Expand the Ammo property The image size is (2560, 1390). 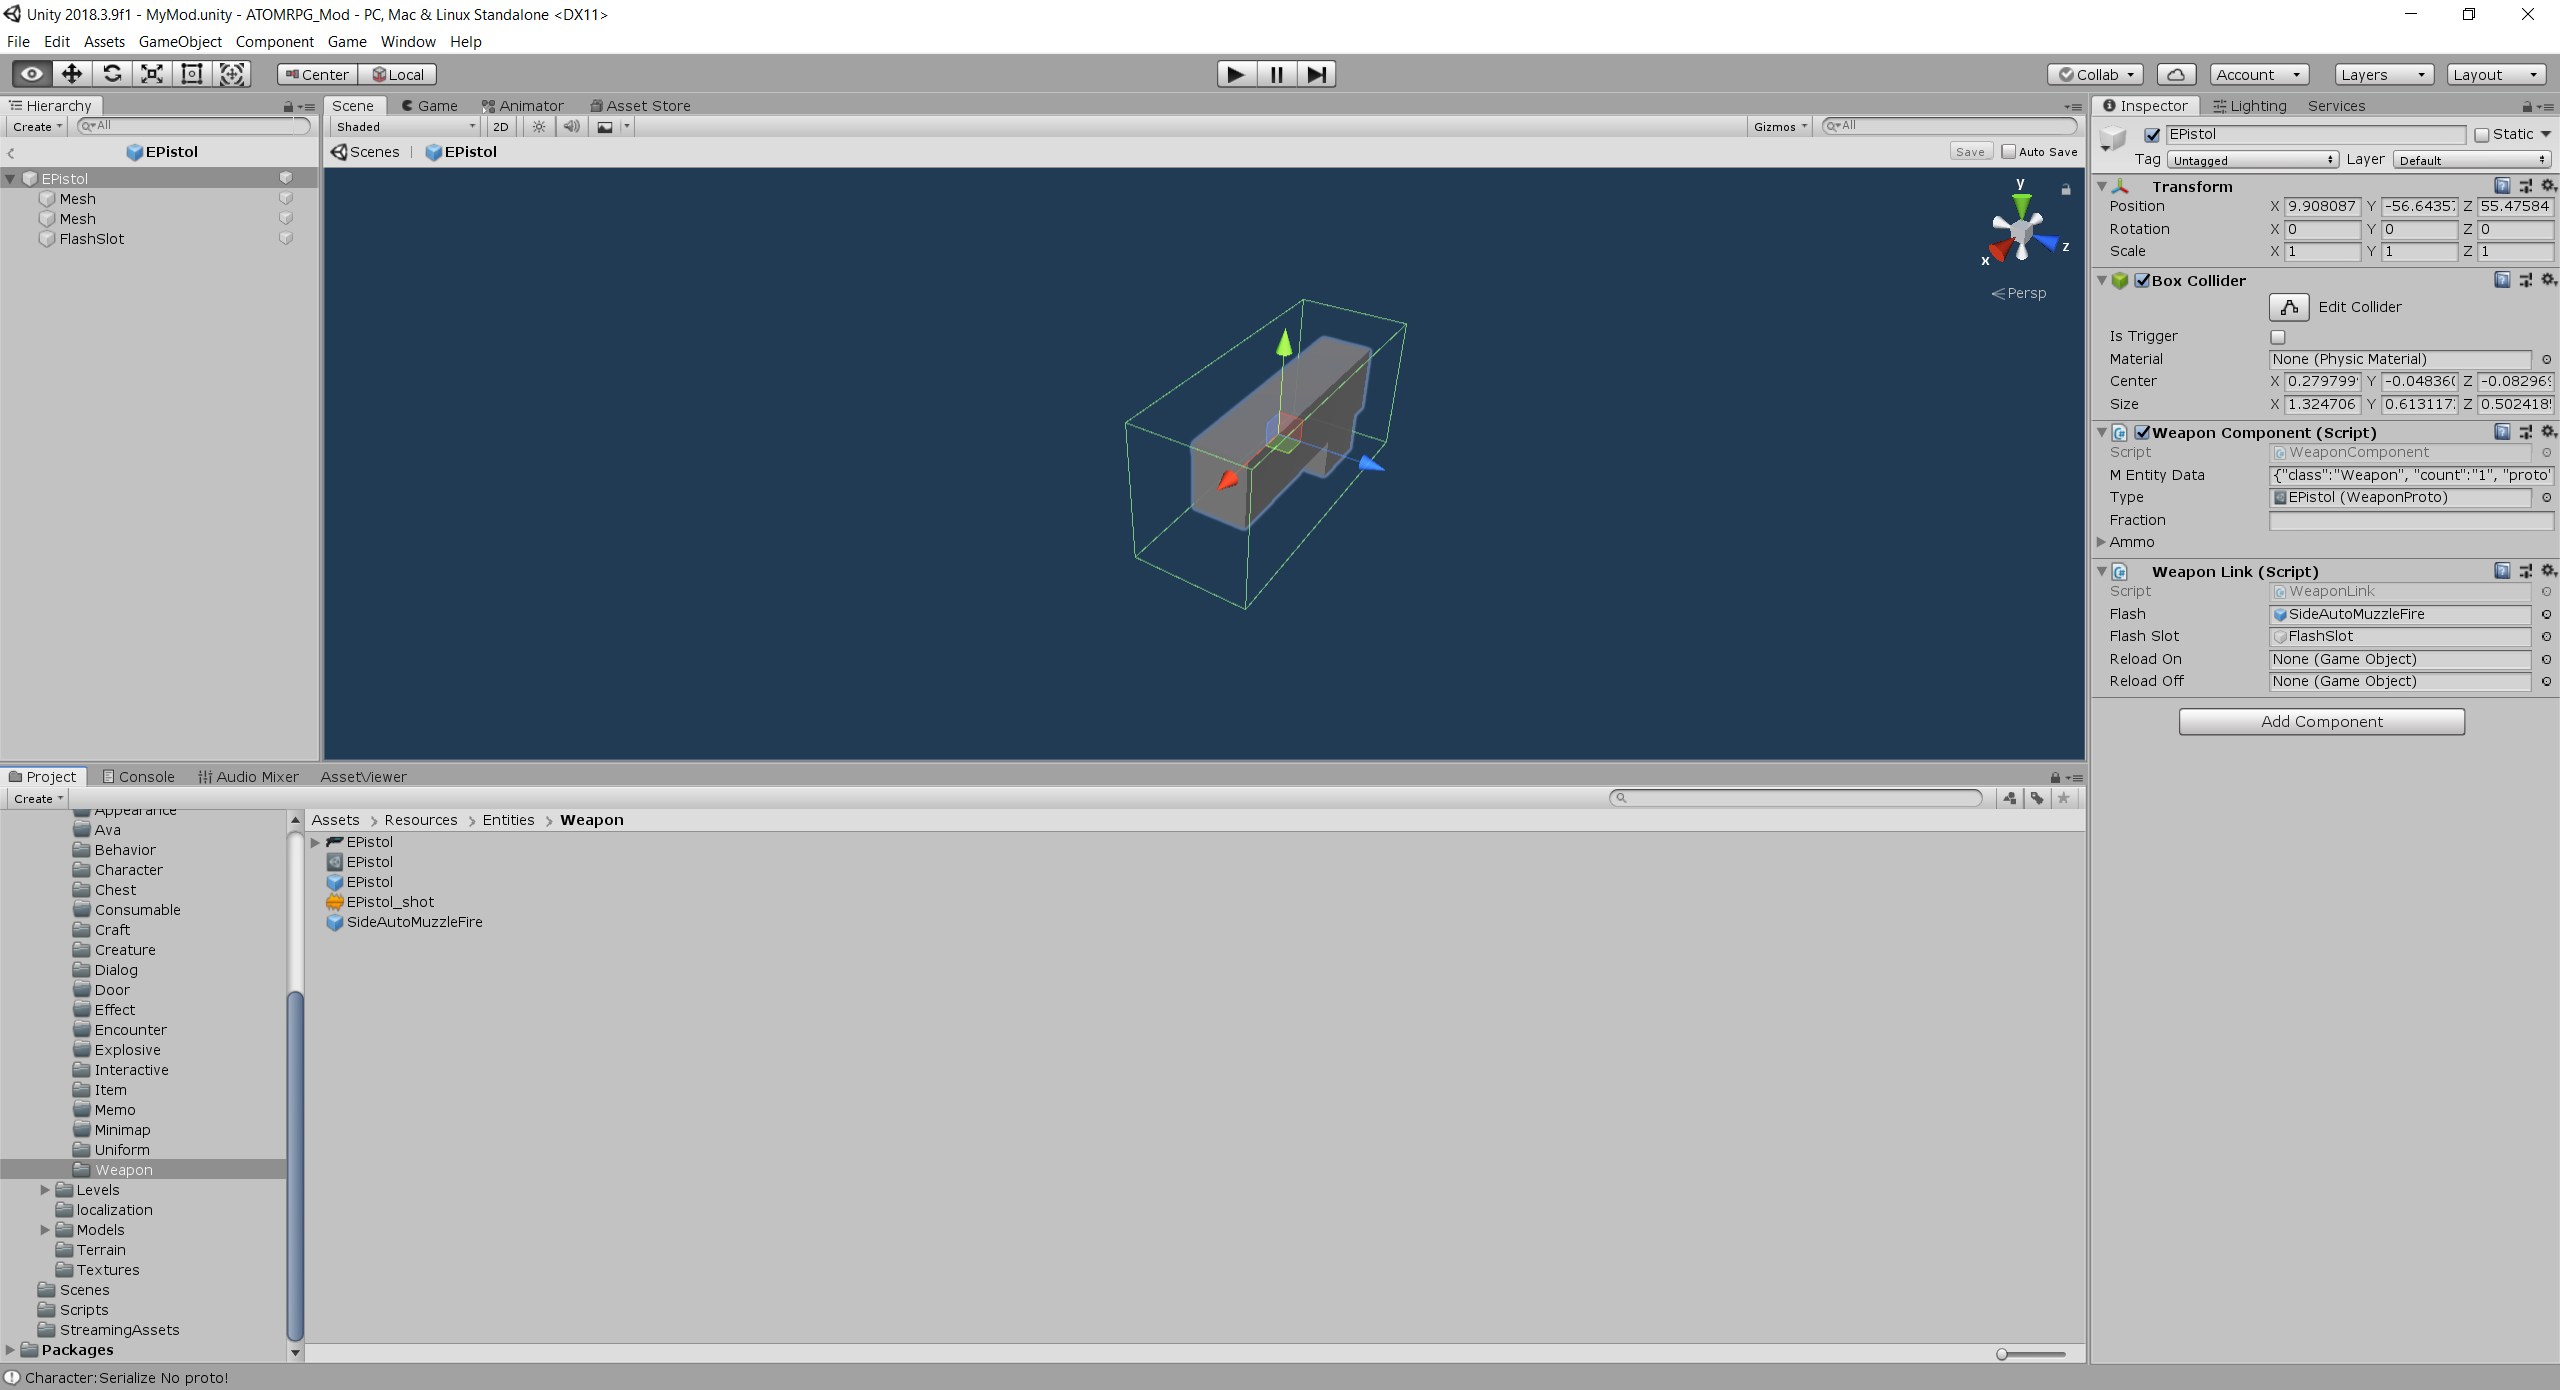tap(2102, 542)
